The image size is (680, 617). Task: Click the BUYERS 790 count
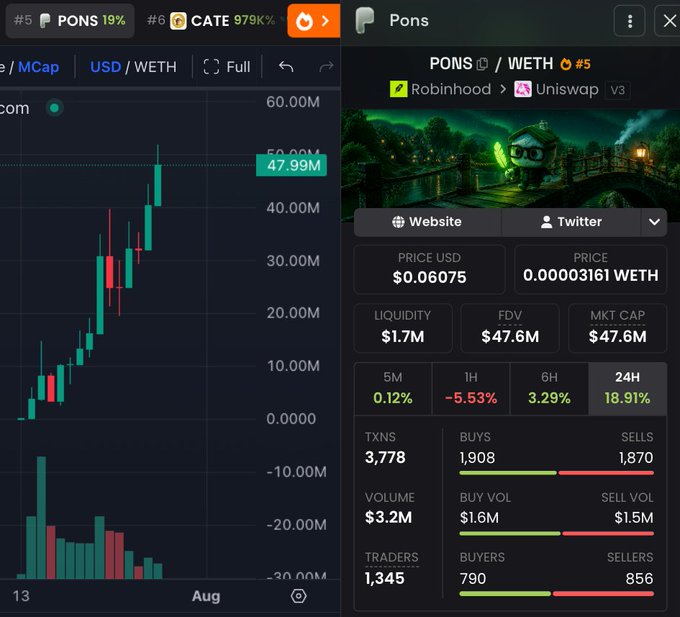pyautogui.click(x=473, y=578)
